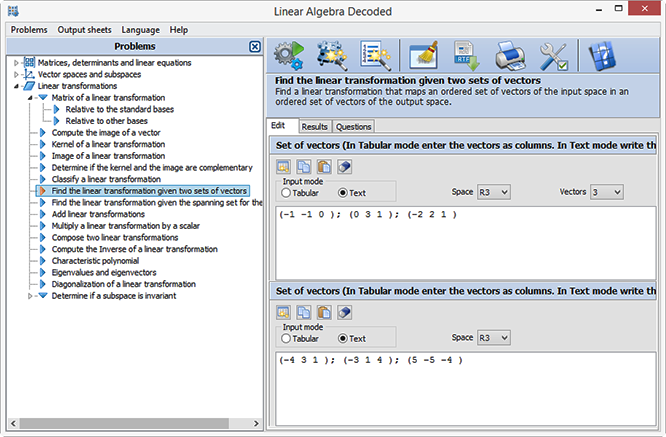
Task: Select Diagonalization of a linear transformation
Action: tap(124, 284)
